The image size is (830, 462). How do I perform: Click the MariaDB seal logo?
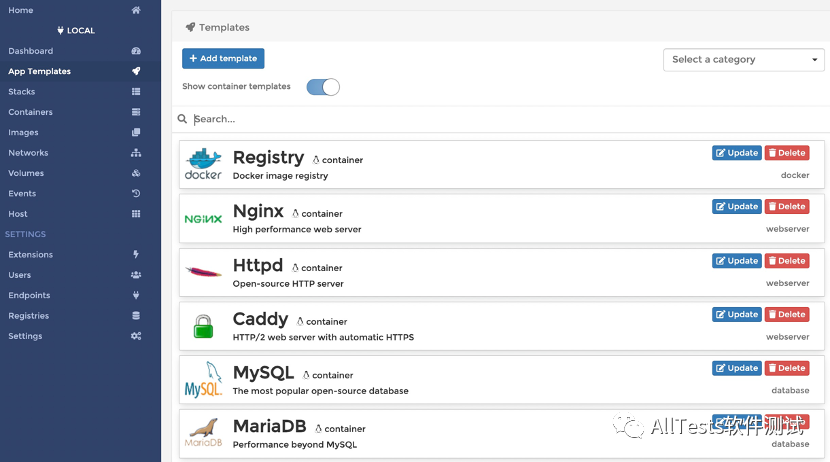tap(203, 433)
